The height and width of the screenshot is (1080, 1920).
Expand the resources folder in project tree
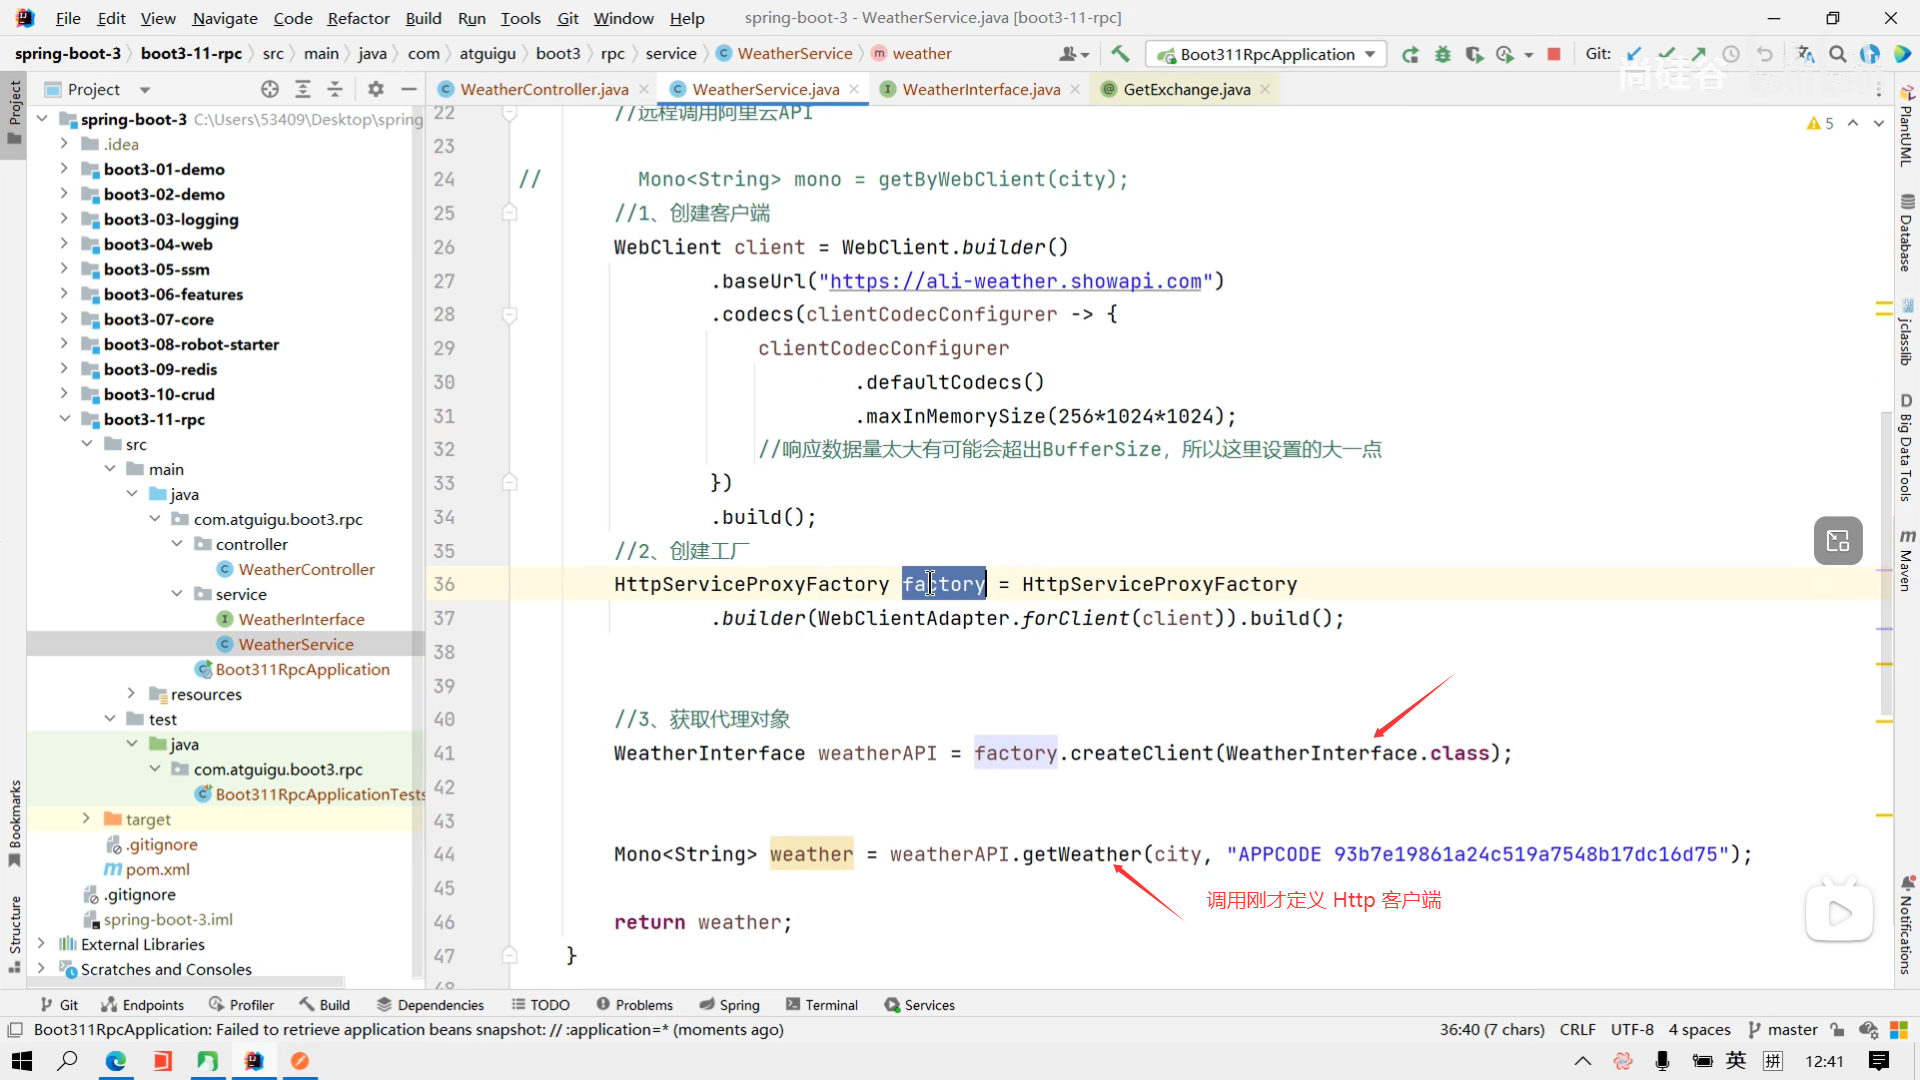pyautogui.click(x=131, y=694)
